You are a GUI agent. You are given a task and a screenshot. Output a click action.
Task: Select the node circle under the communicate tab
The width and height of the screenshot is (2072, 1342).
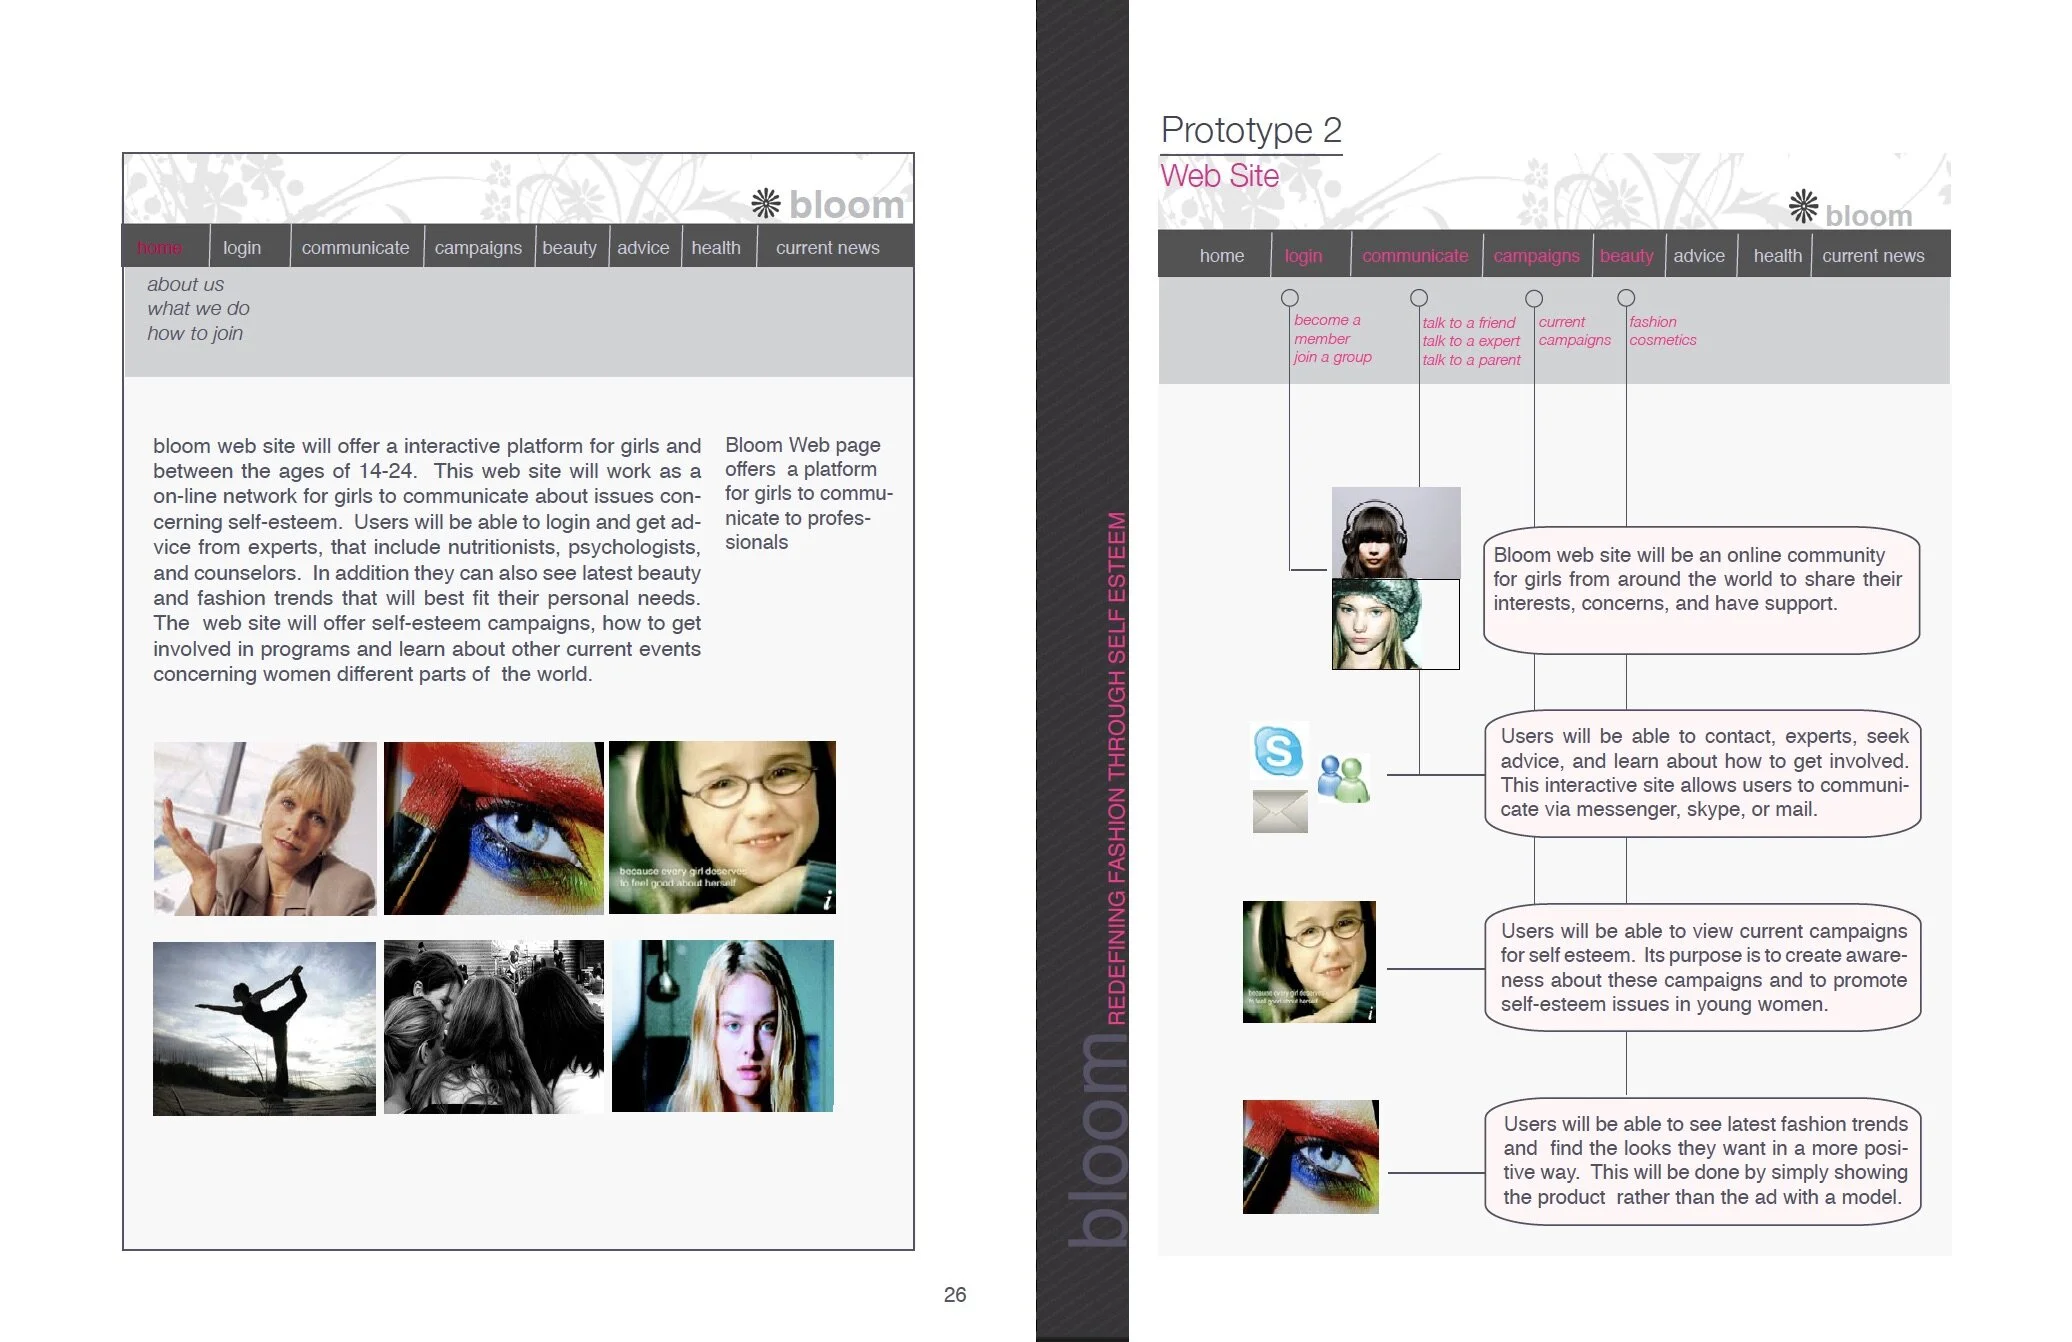tap(1419, 296)
